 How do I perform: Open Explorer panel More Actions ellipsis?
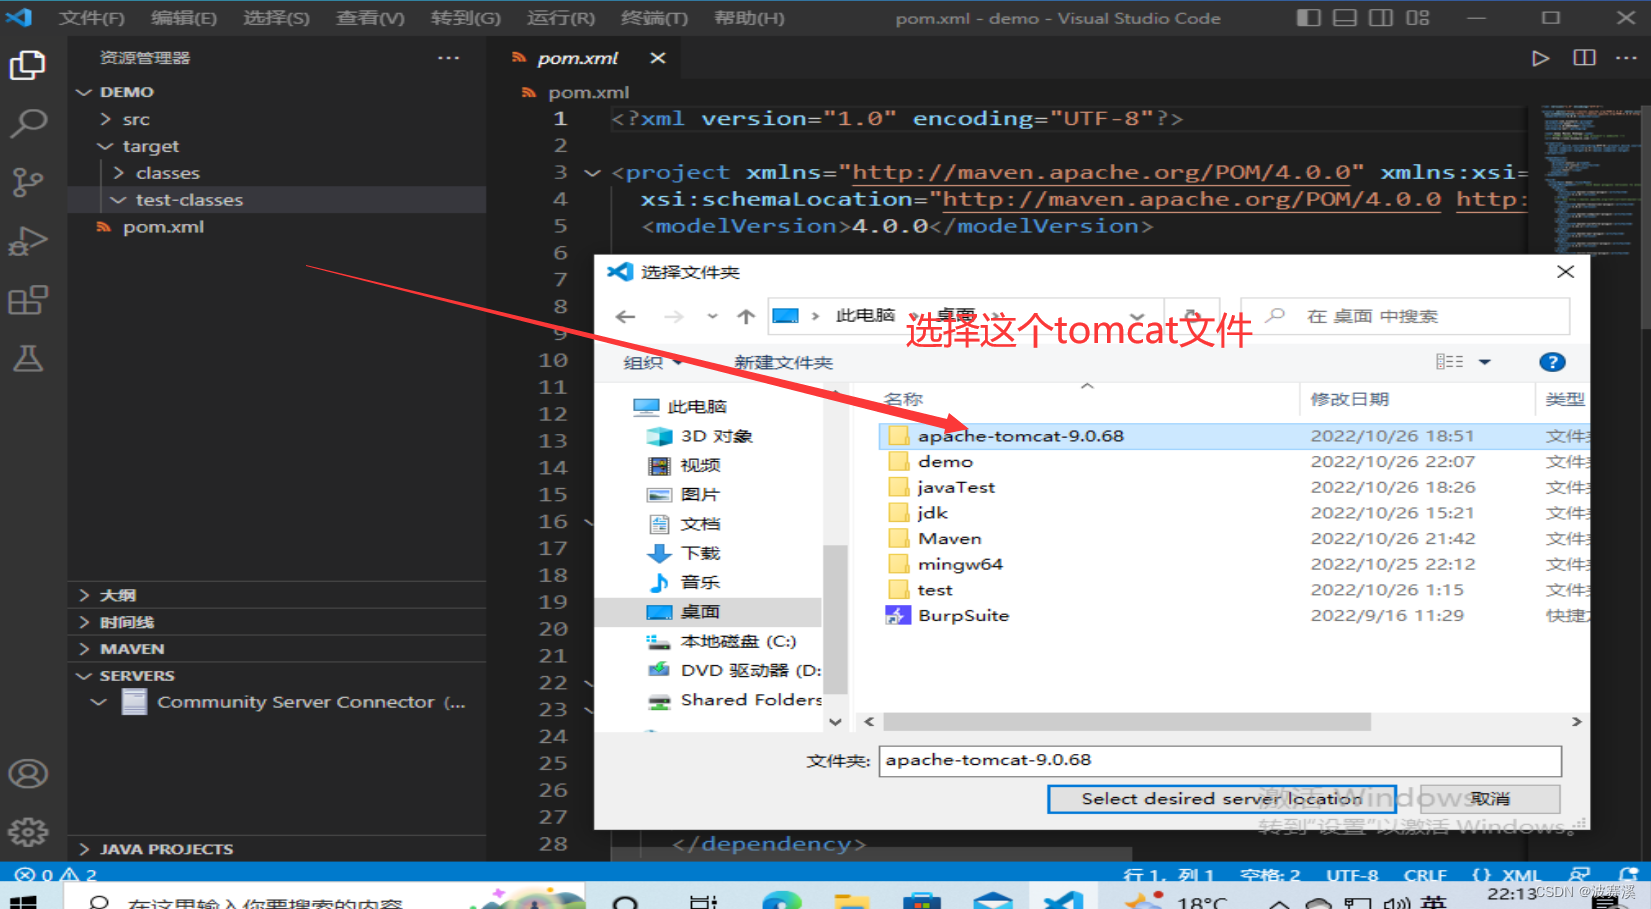[448, 58]
